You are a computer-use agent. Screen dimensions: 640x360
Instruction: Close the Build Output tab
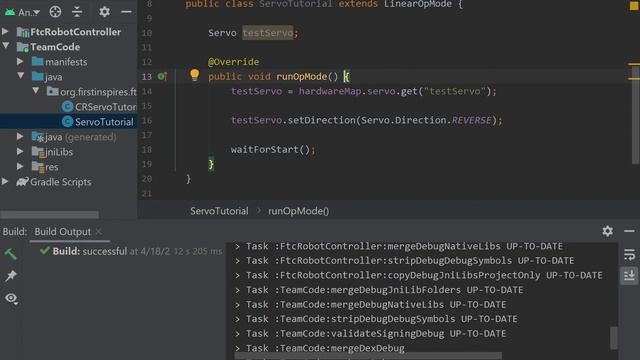[98, 231]
